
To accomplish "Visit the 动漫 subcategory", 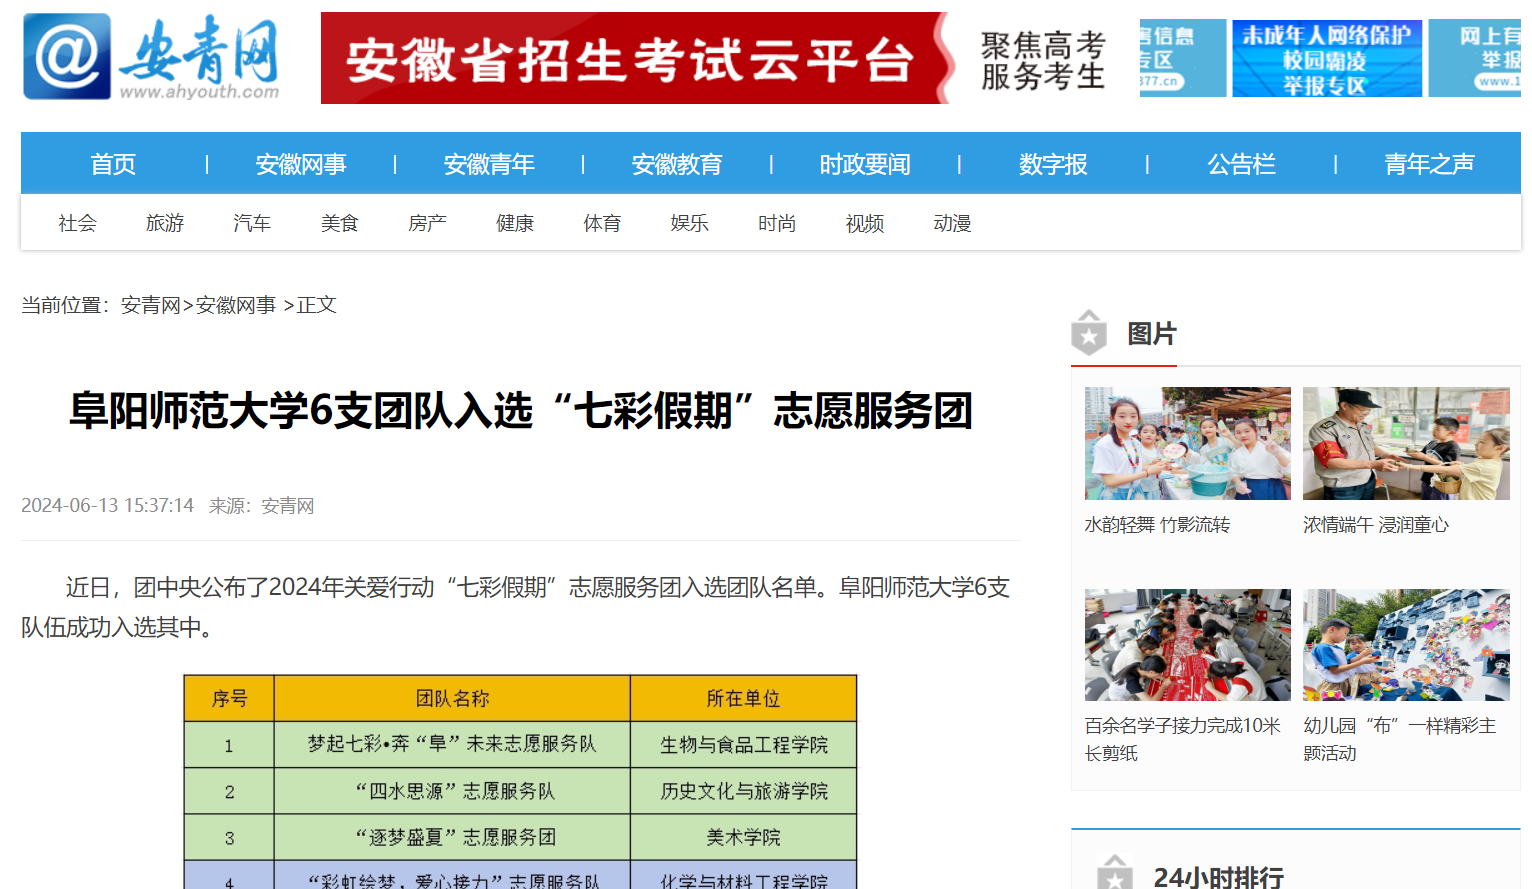I will pos(952,223).
